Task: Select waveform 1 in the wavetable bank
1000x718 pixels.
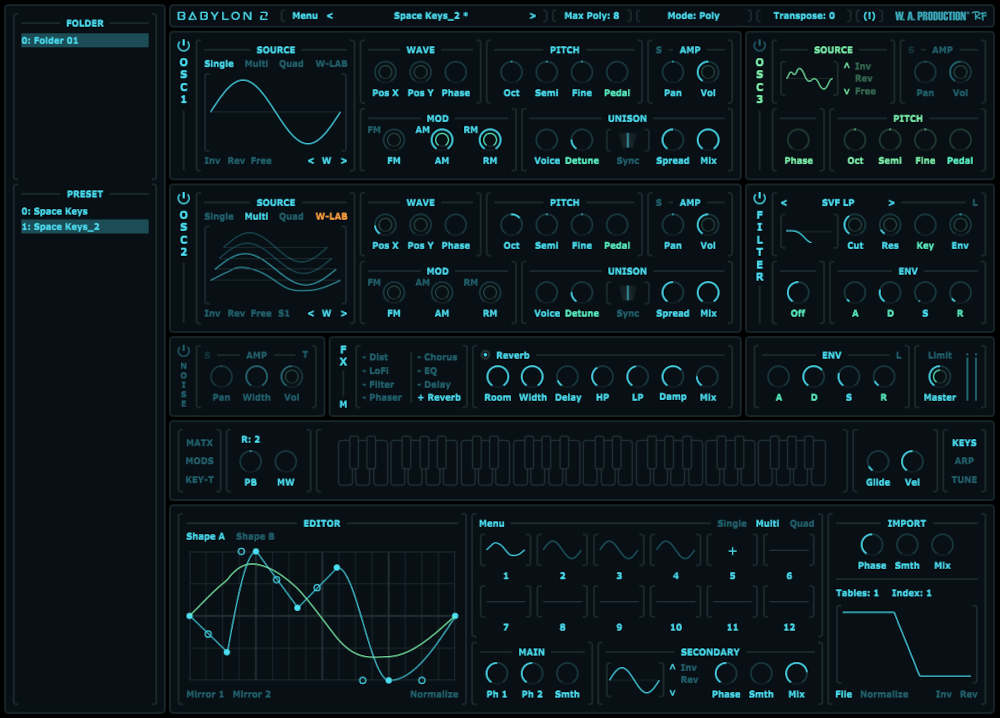Action: pos(504,549)
